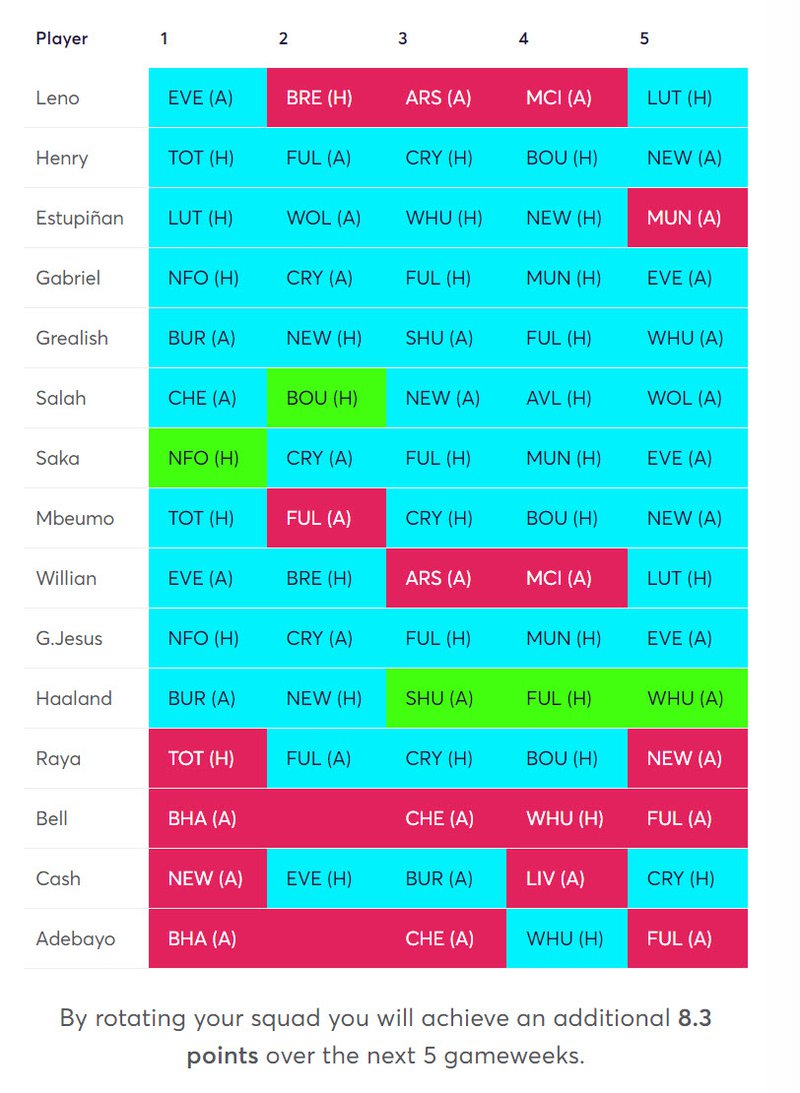This screenshot has height=1093, width=800.
Task: Select Bell's empty gameweek 2 cell
Action: coord(326,818)
